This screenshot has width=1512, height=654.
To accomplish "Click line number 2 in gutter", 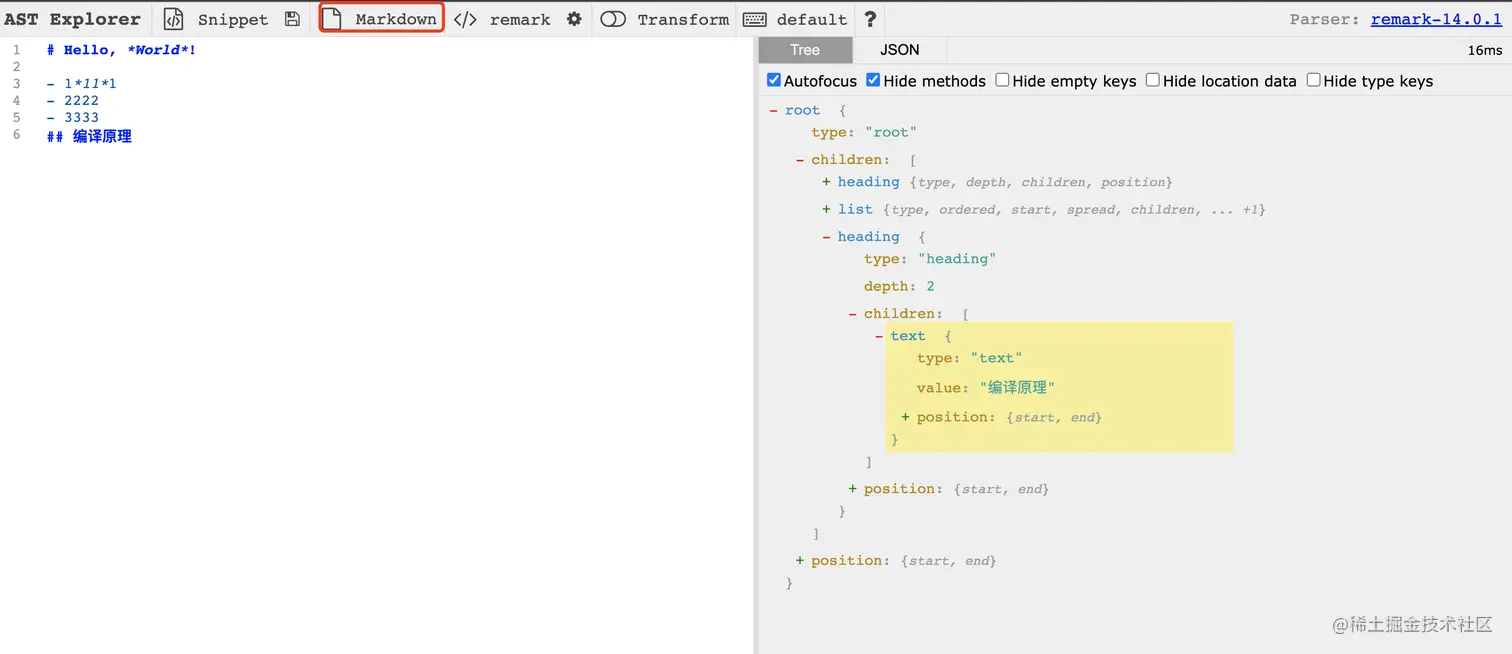I will coord(16,66).
